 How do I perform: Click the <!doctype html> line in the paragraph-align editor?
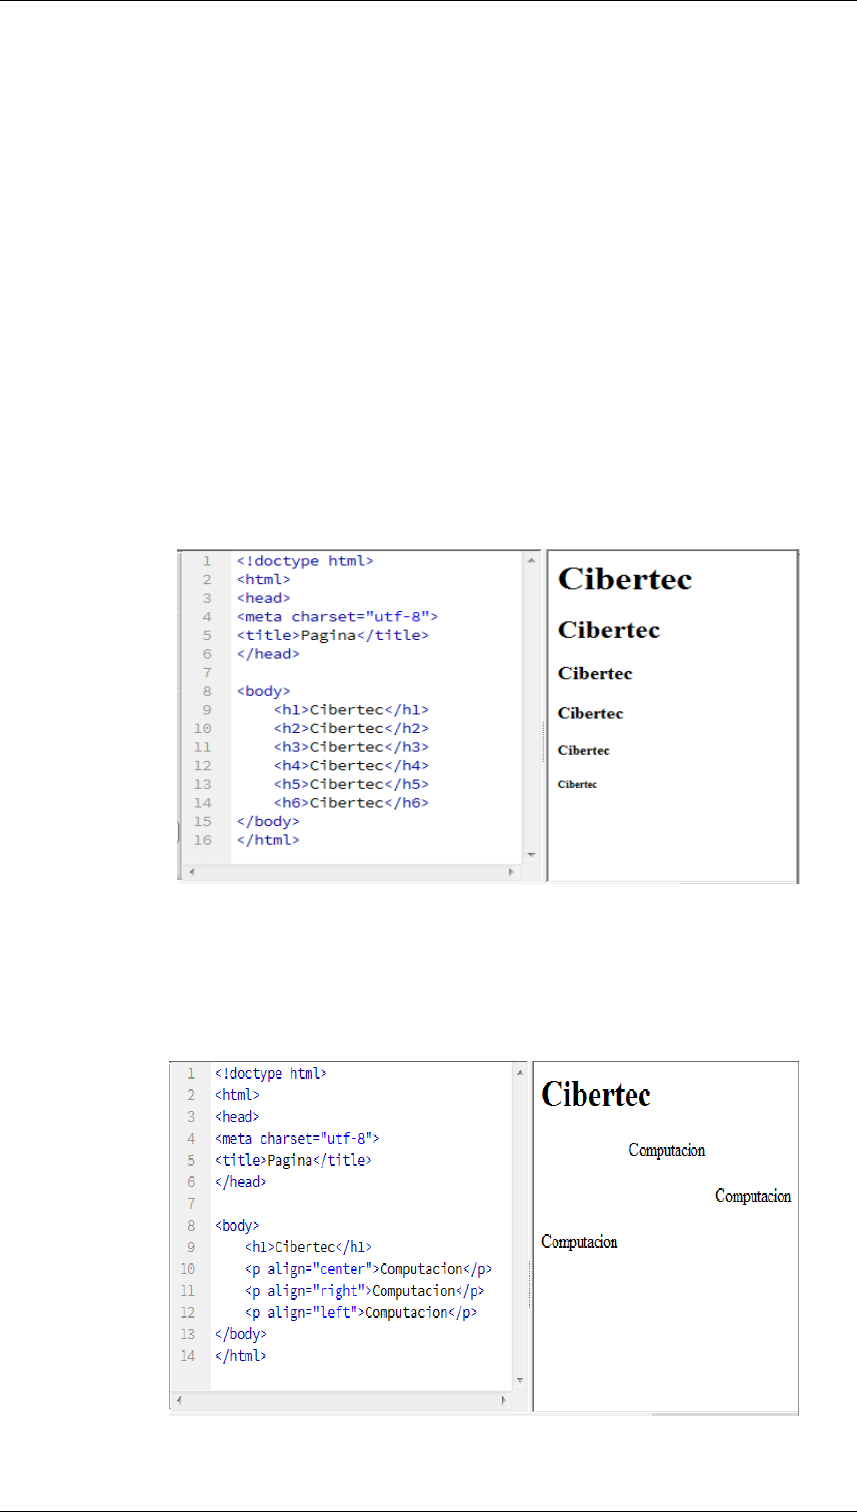(x=270, y=1074)
